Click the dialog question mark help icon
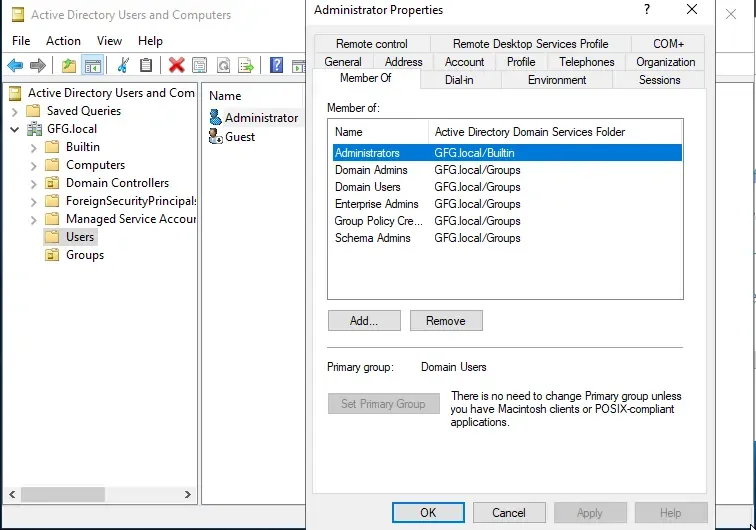Viewport: 756px width, 530px height. pyautogui.click(x=647, y=10)
